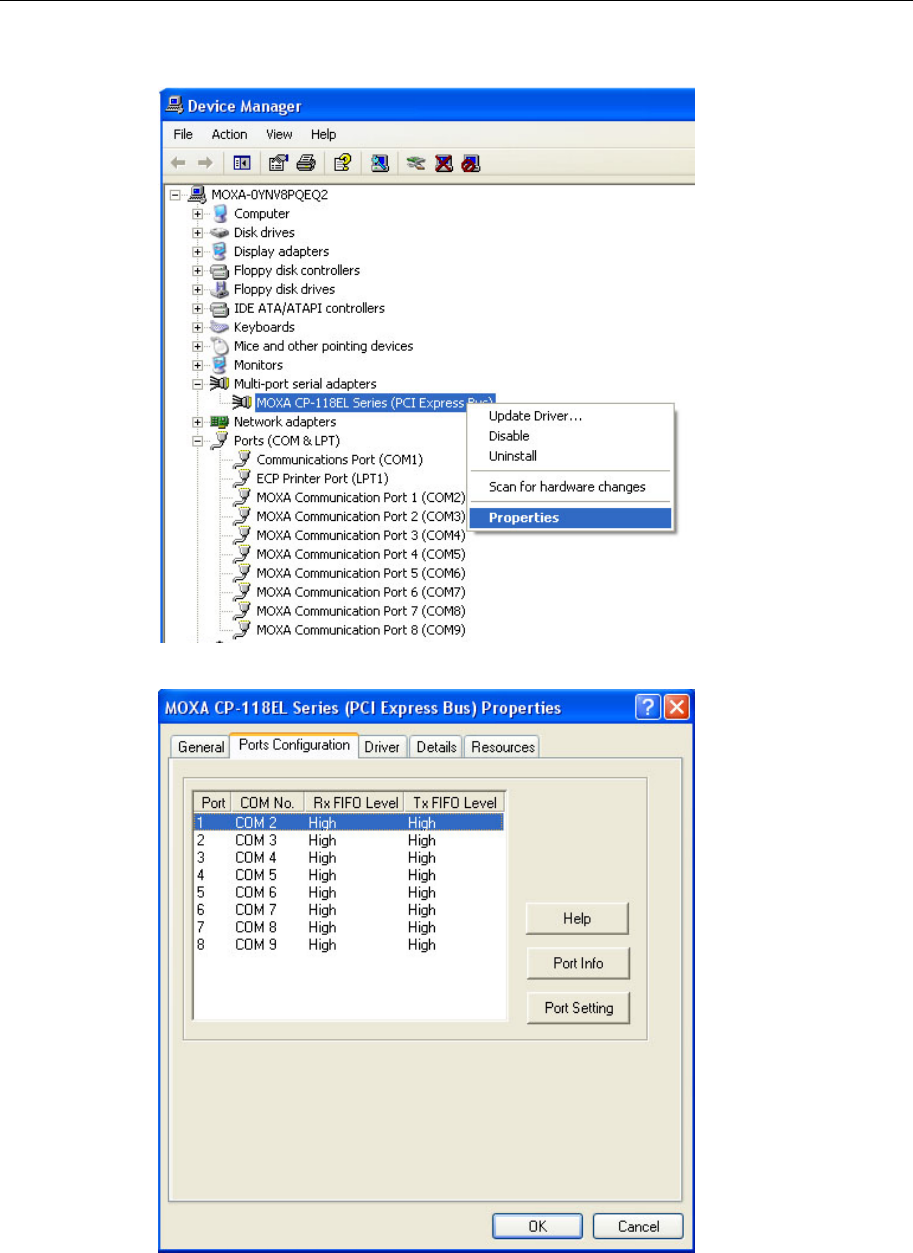Viewport: 913px width, 1253px height.
Task: Click the Uninstall toolbar icon
Action: pos(444,163)
